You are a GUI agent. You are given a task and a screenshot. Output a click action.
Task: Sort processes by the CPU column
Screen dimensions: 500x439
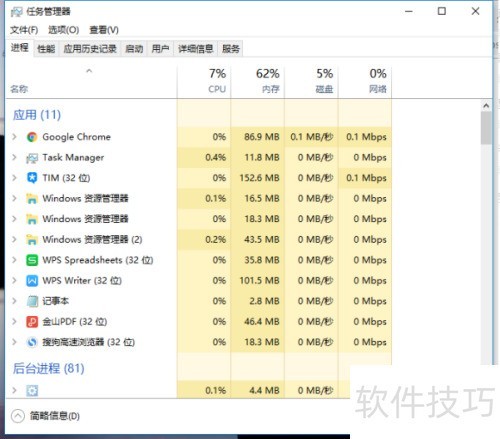(204, 82)
